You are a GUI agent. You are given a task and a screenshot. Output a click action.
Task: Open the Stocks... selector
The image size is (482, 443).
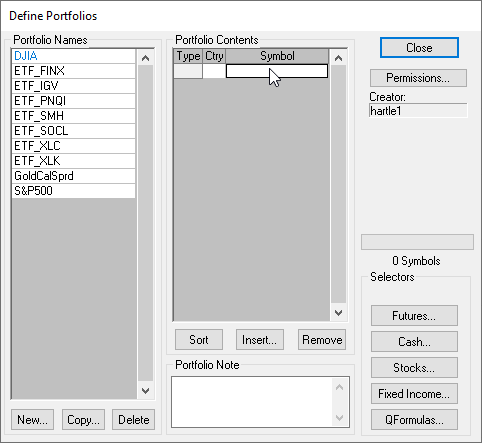pyautogui.click(x=414, y=368)
